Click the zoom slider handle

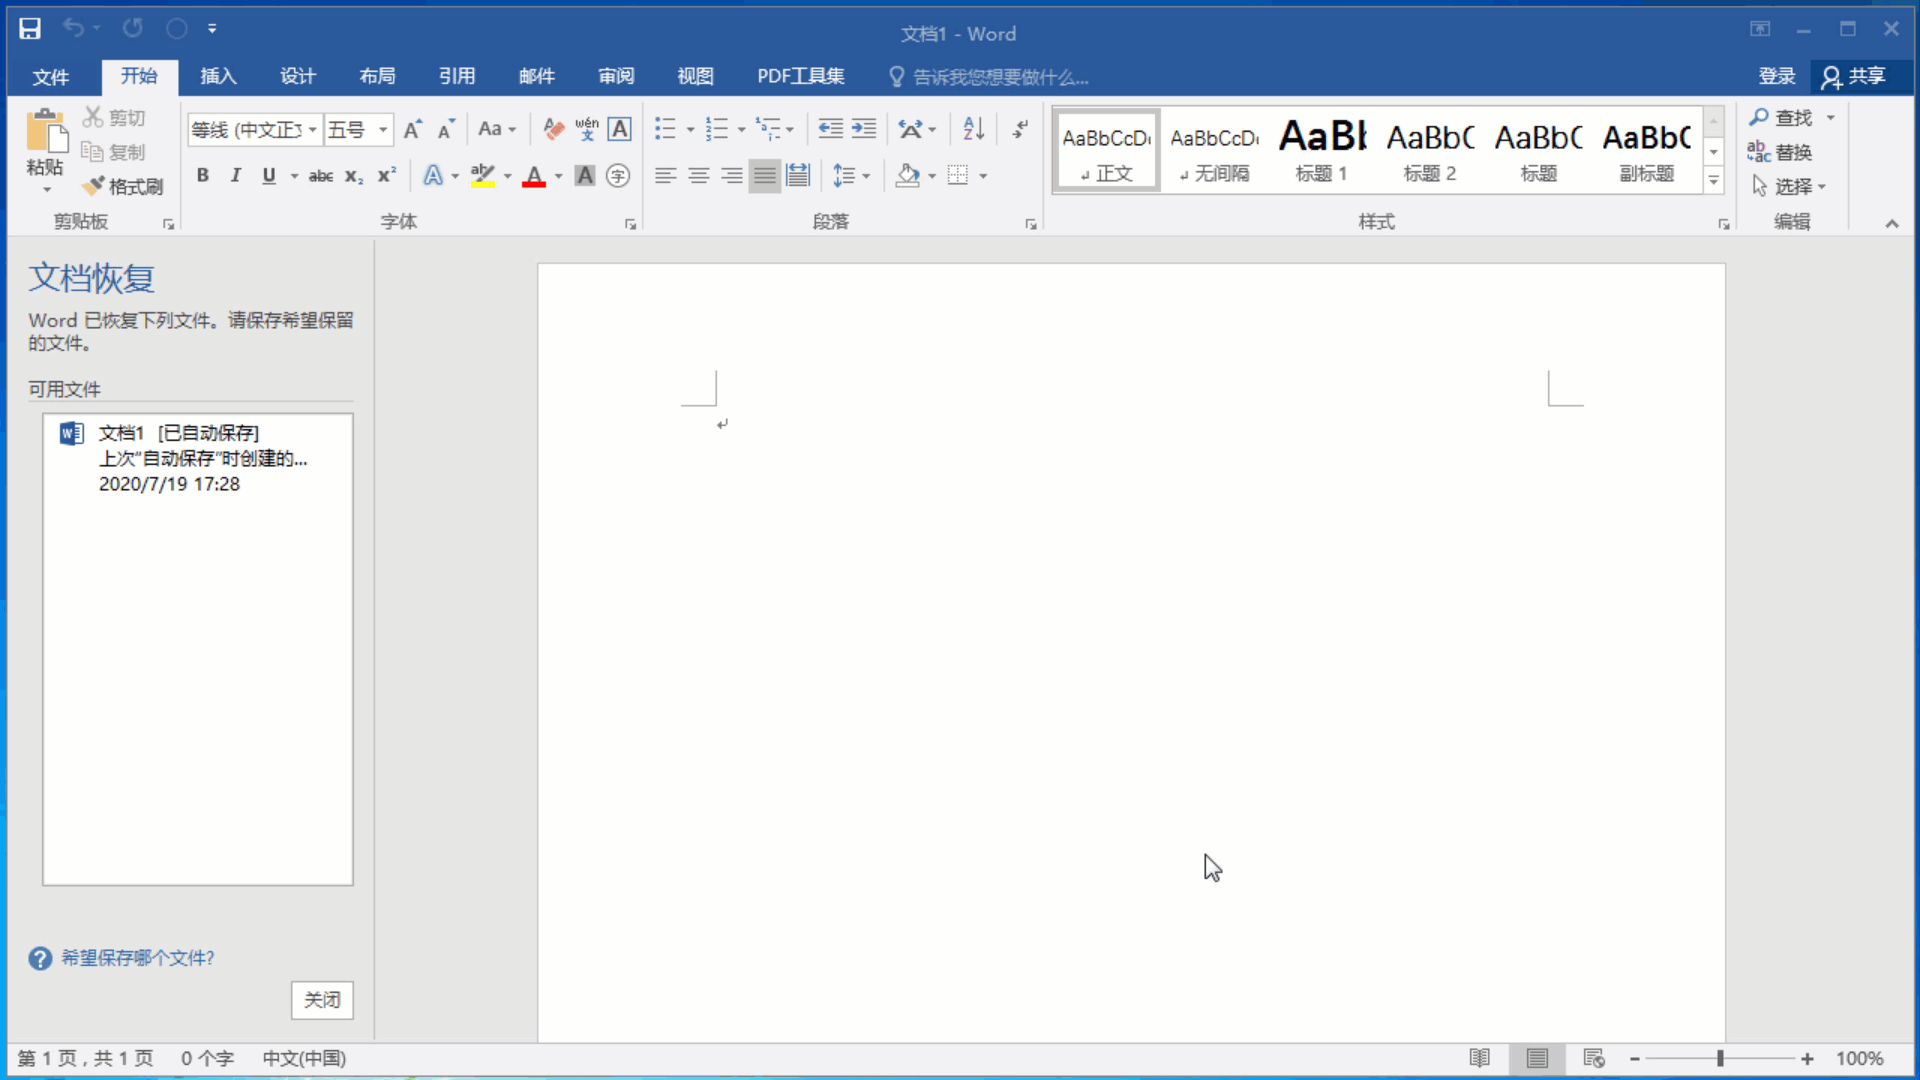click(1720, 1058)
